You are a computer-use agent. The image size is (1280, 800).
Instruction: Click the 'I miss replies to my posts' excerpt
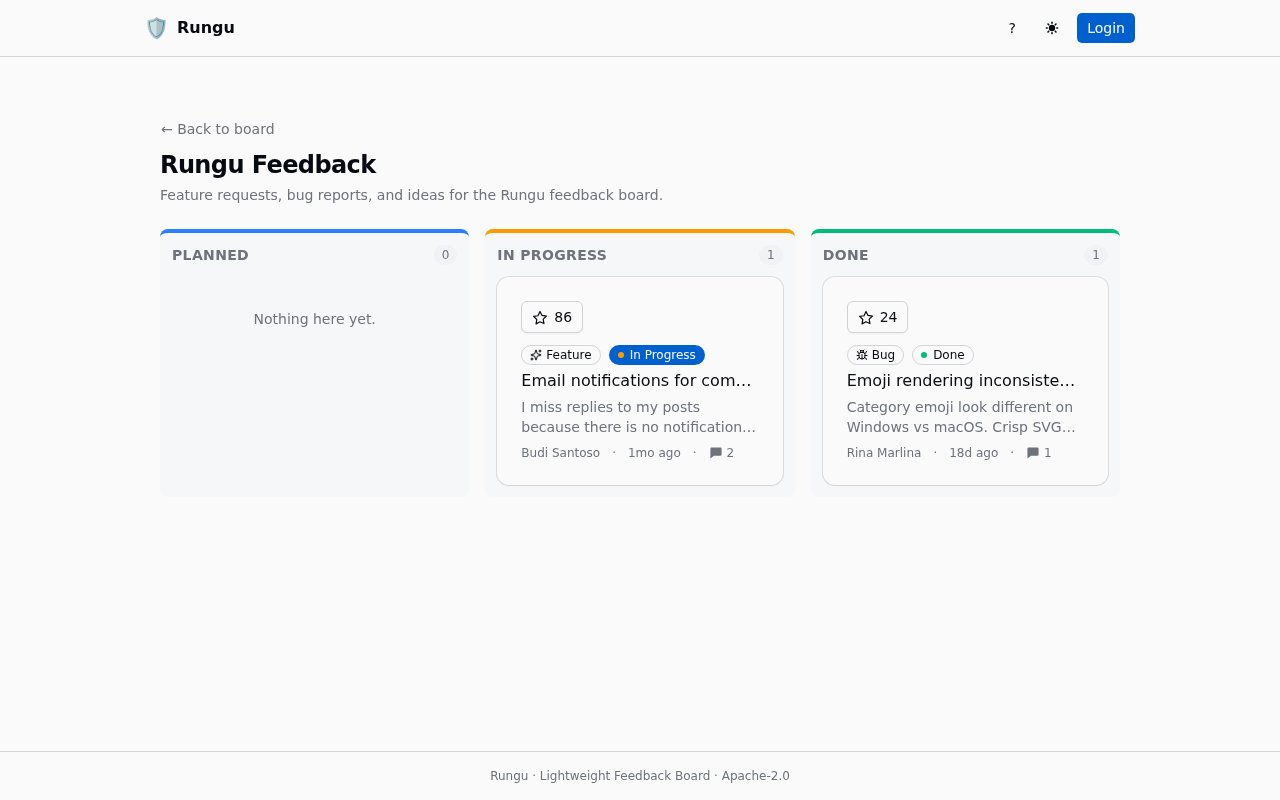[x=639, y=417]
